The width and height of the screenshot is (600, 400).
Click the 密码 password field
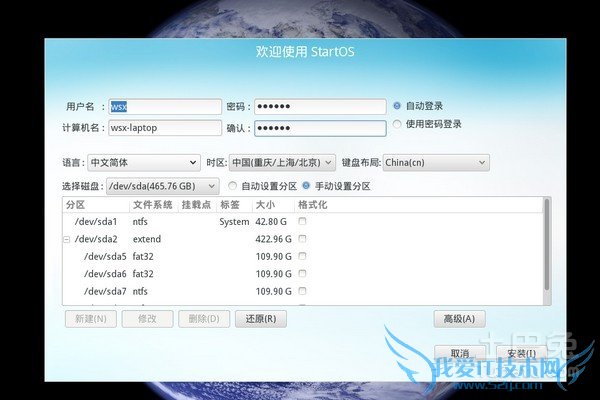point(320,106)
